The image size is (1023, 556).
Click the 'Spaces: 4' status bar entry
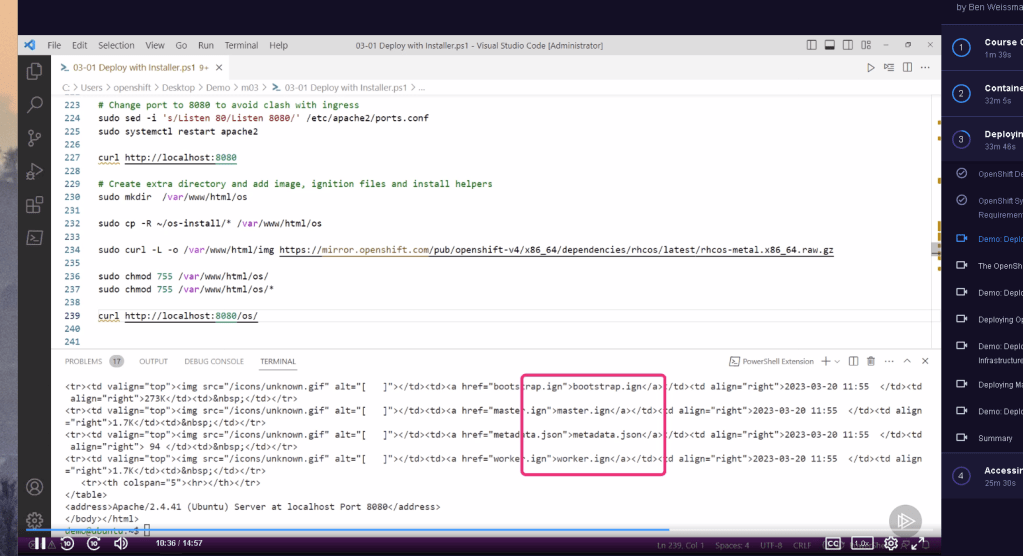point(732,546)
